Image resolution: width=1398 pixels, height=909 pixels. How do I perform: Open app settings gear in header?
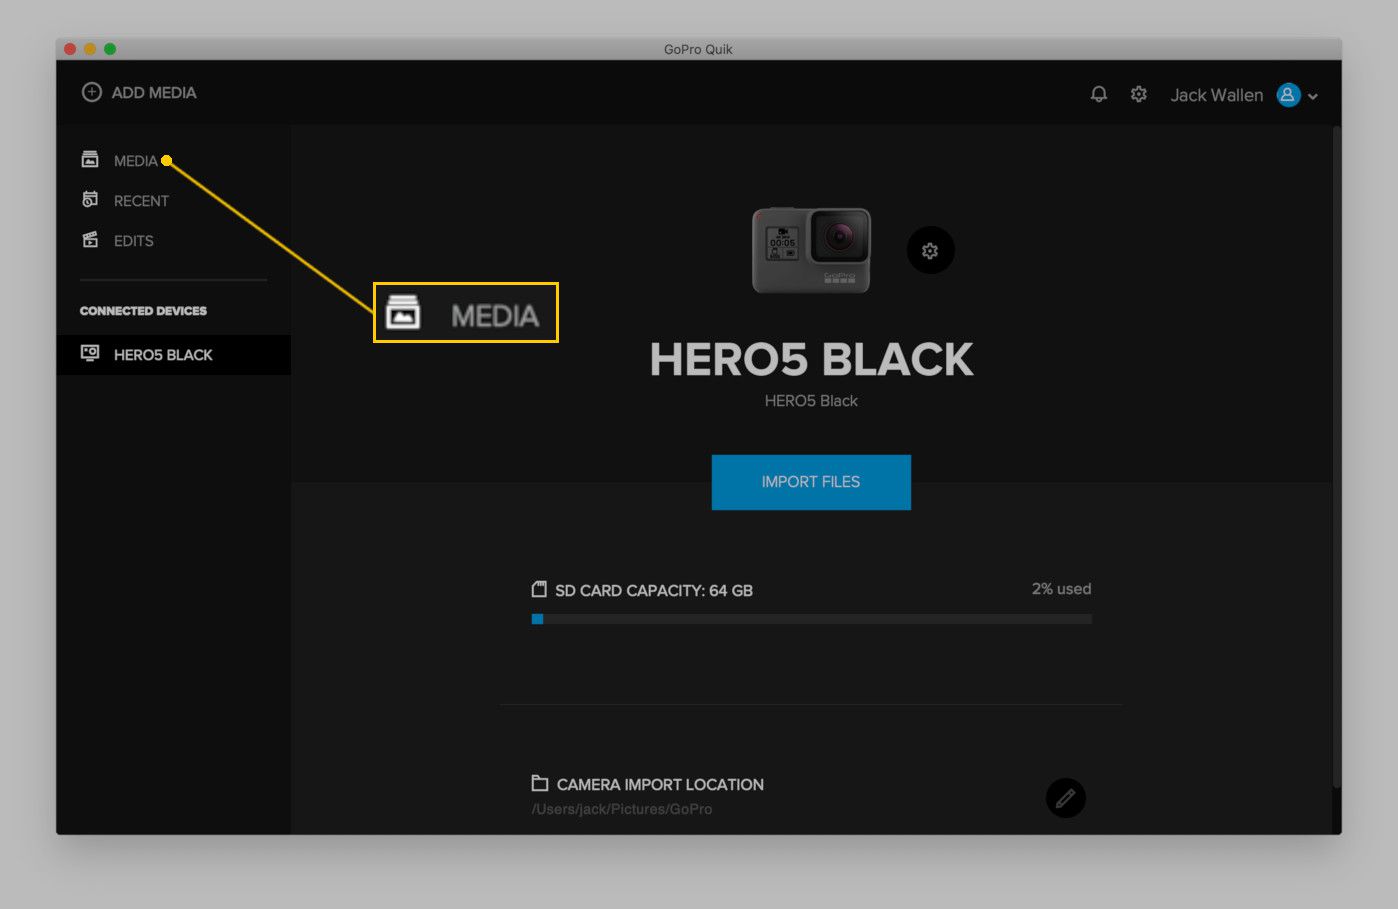tap(1138, 94)
